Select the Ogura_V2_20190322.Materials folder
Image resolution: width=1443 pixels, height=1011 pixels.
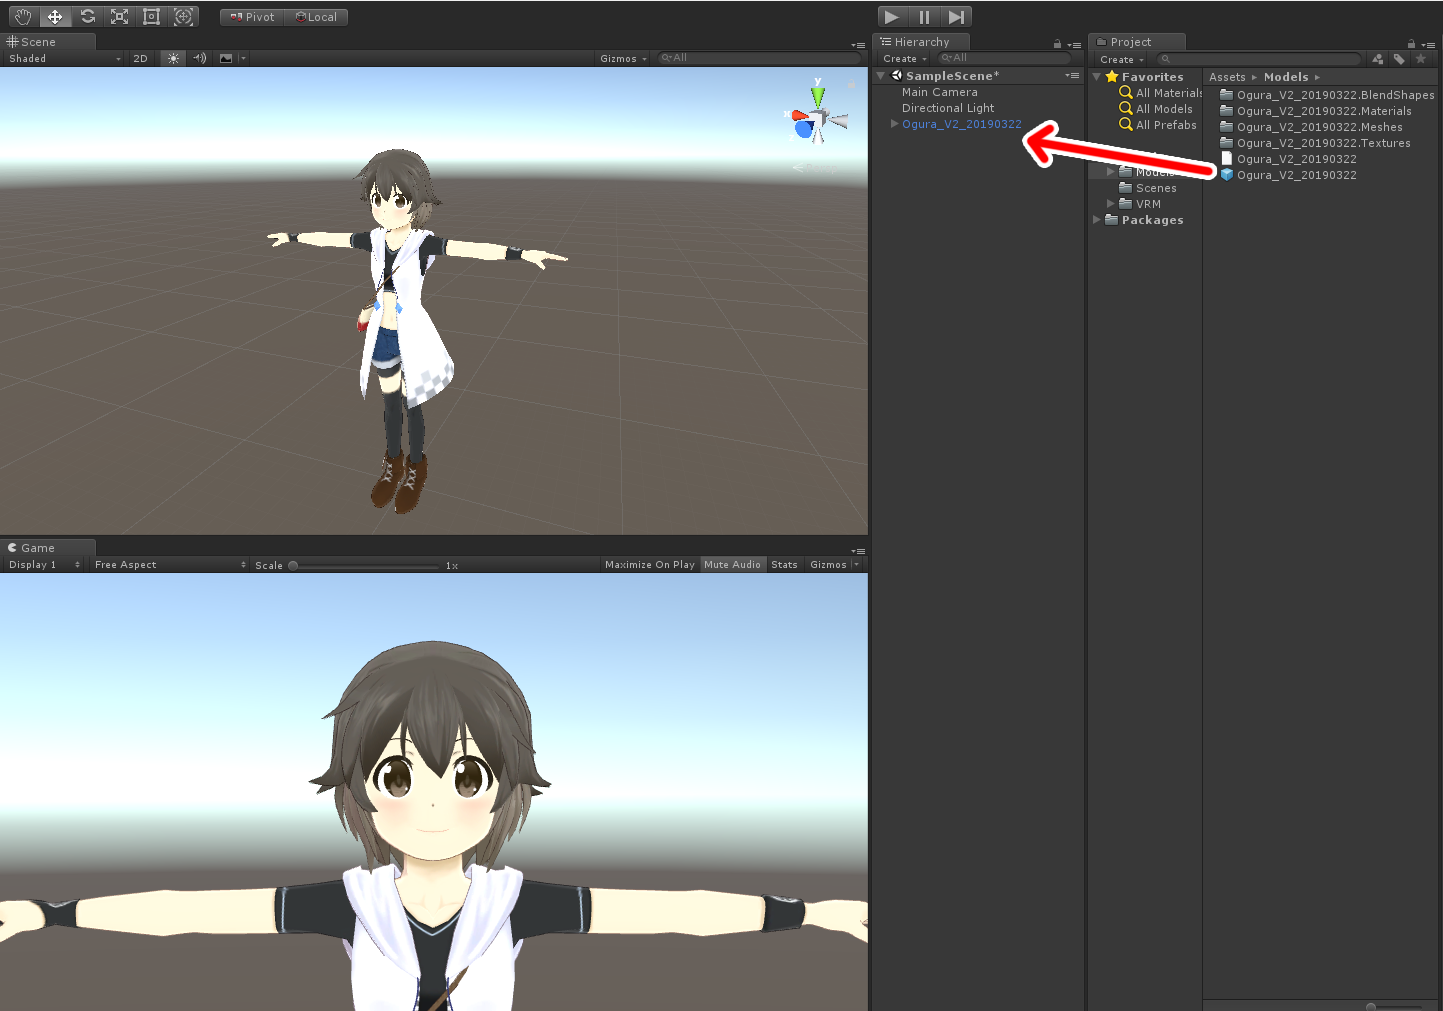click(x=1315, y=111)
